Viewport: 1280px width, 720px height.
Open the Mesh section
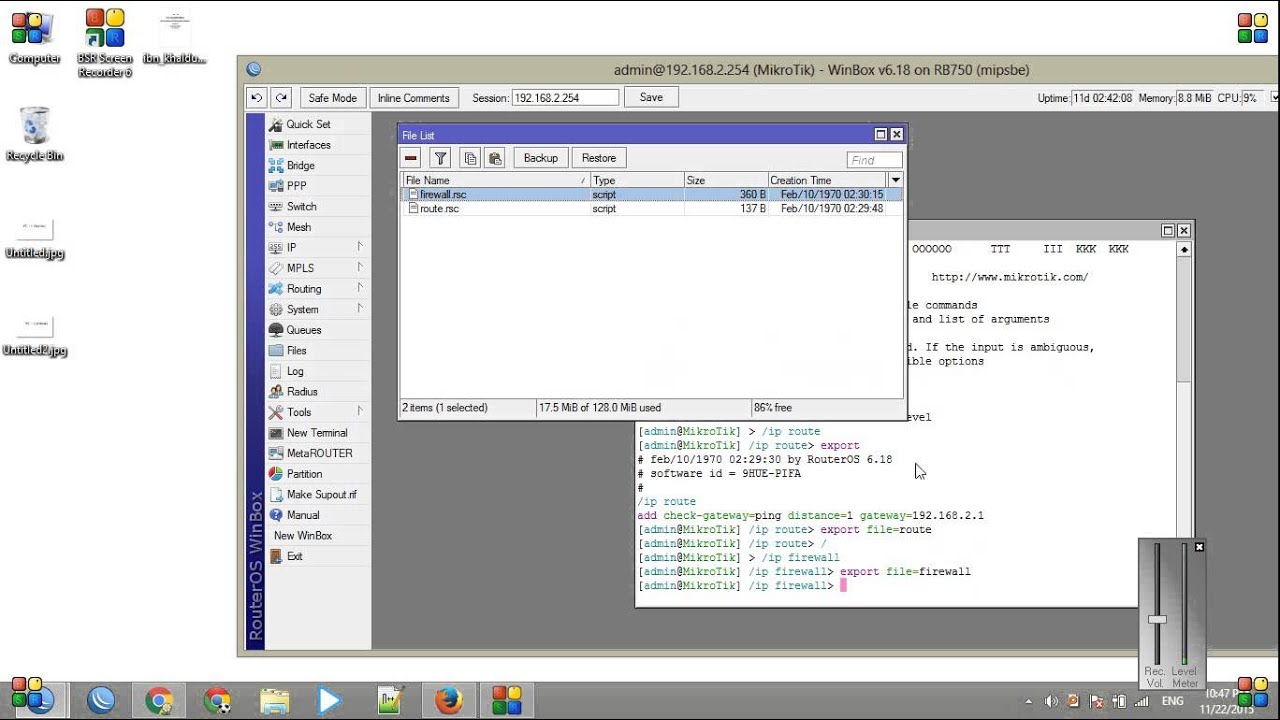click(298, 227)
